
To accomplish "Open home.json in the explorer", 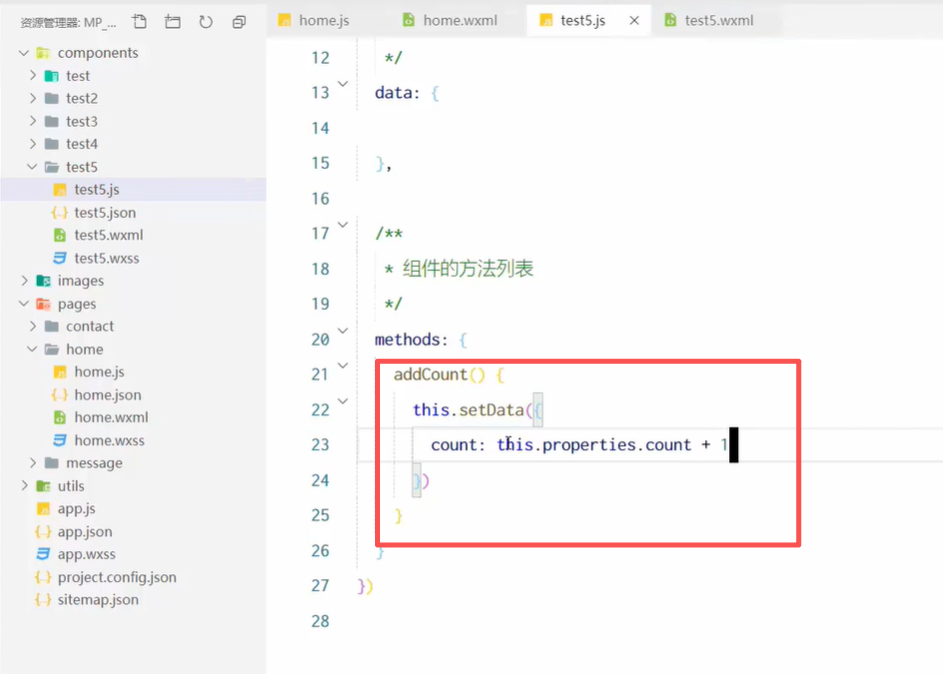I will click(x=133, y=394).
